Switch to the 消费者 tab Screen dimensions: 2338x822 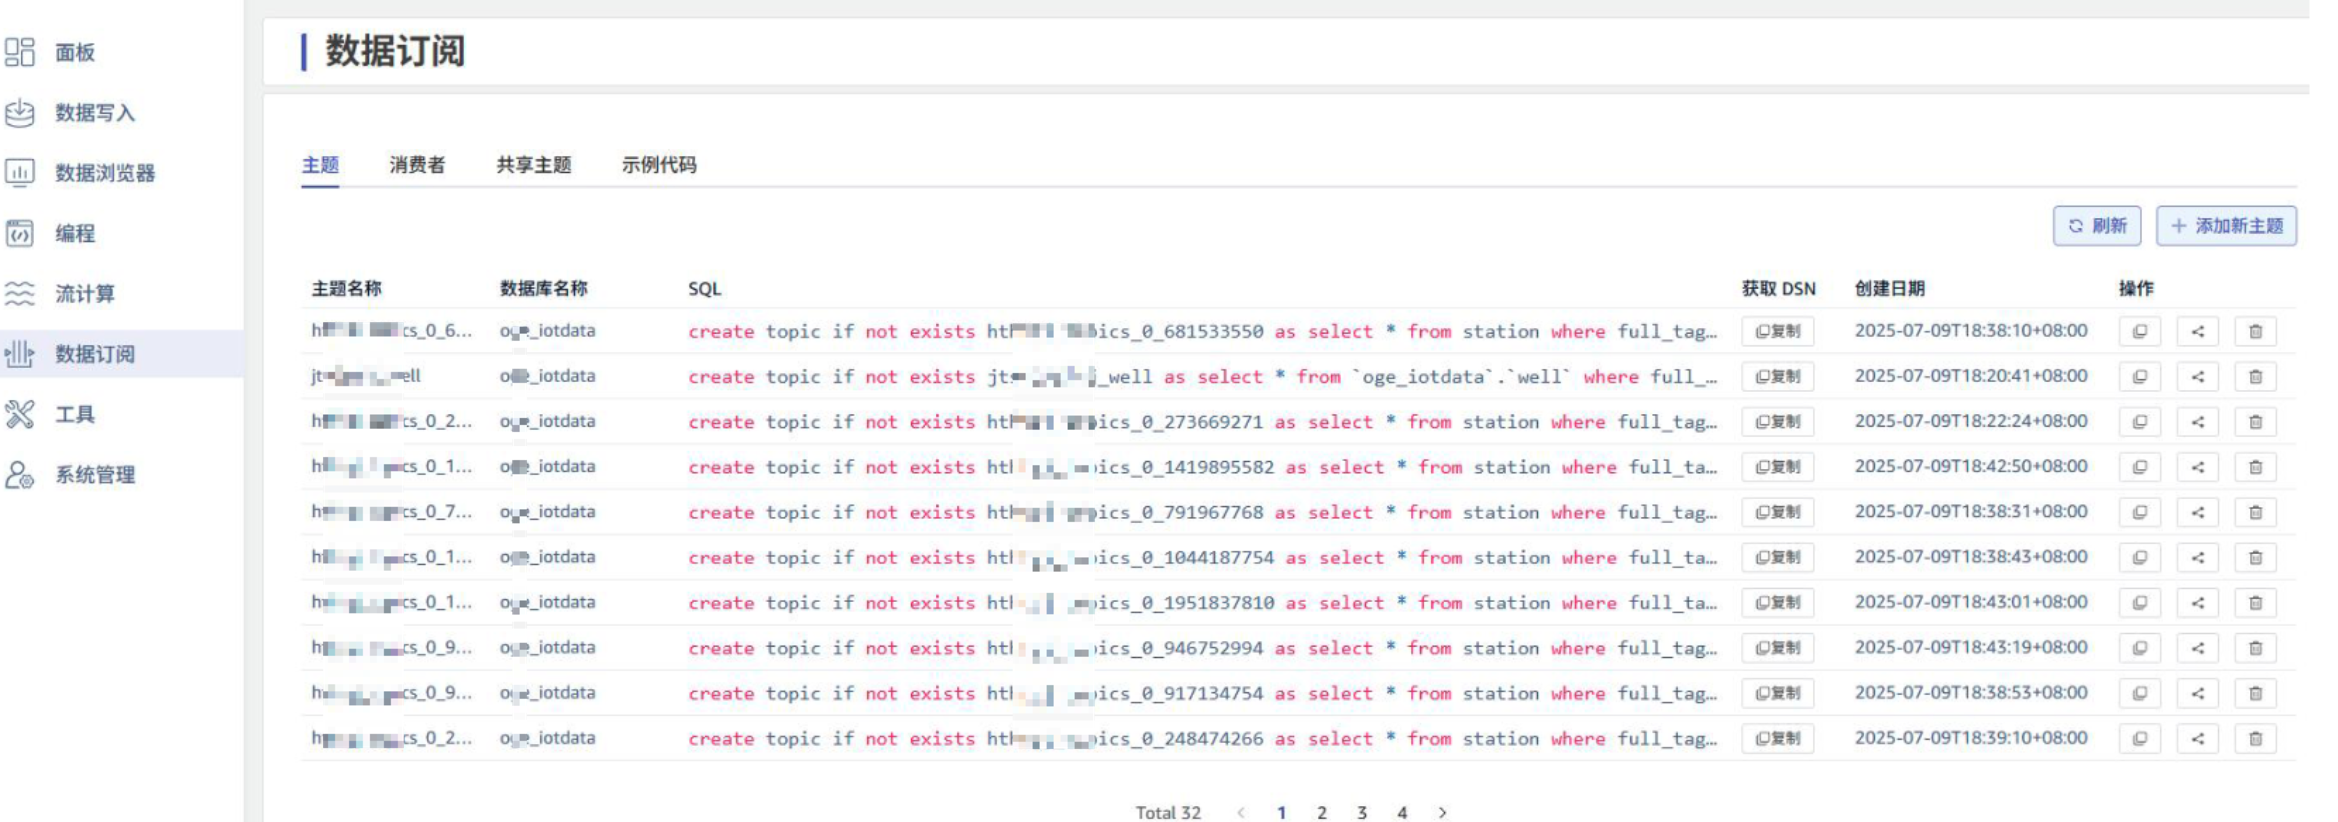click(417, 165)
